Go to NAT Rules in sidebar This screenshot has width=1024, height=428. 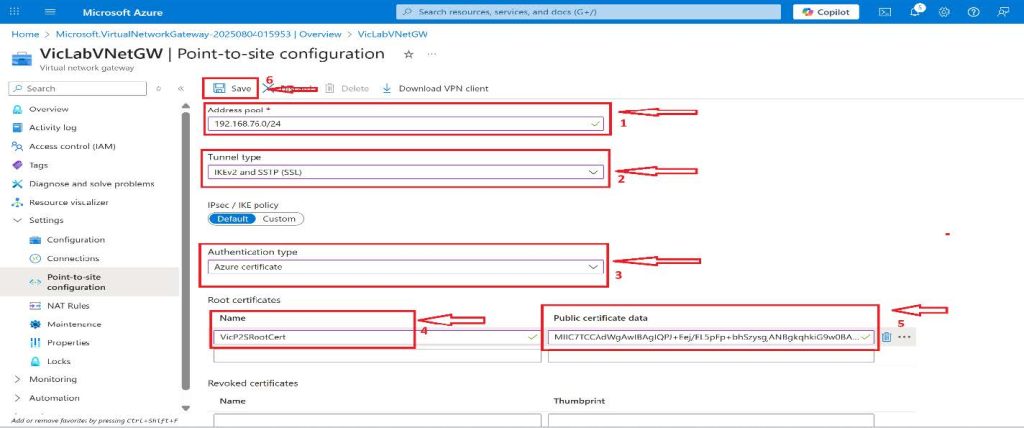click(68, 305)
